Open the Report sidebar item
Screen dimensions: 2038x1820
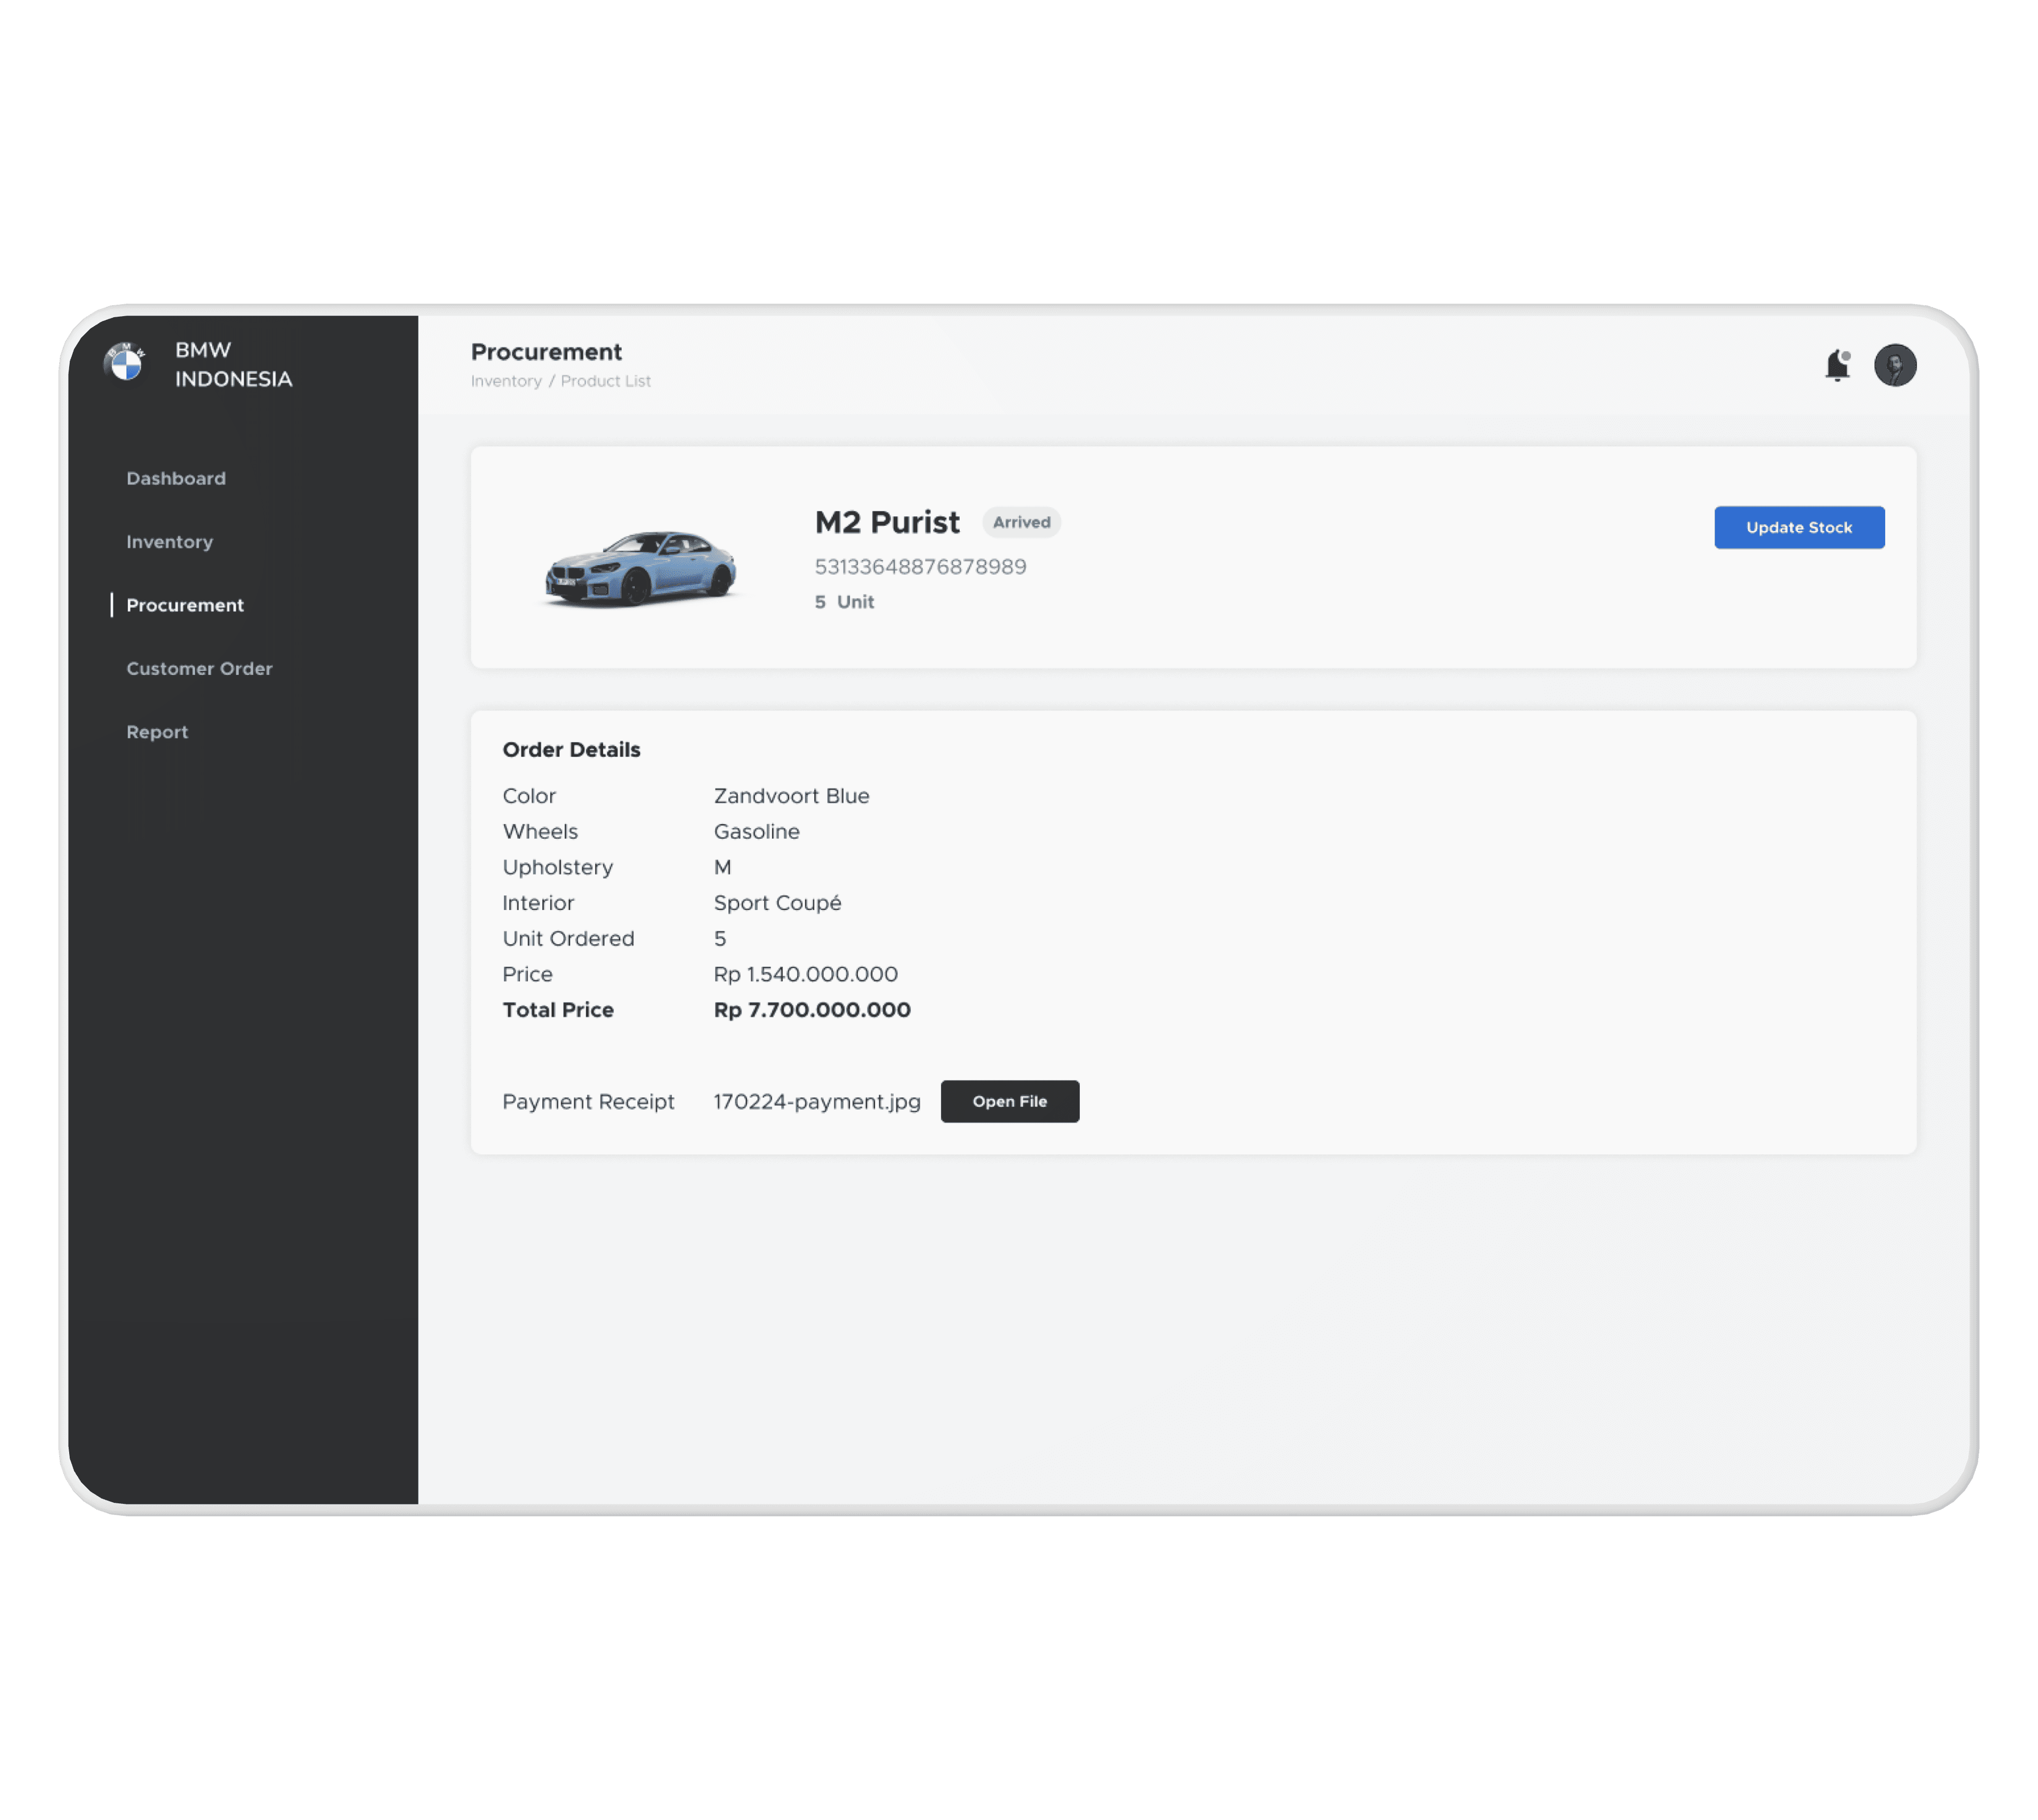tap(157, 732)
